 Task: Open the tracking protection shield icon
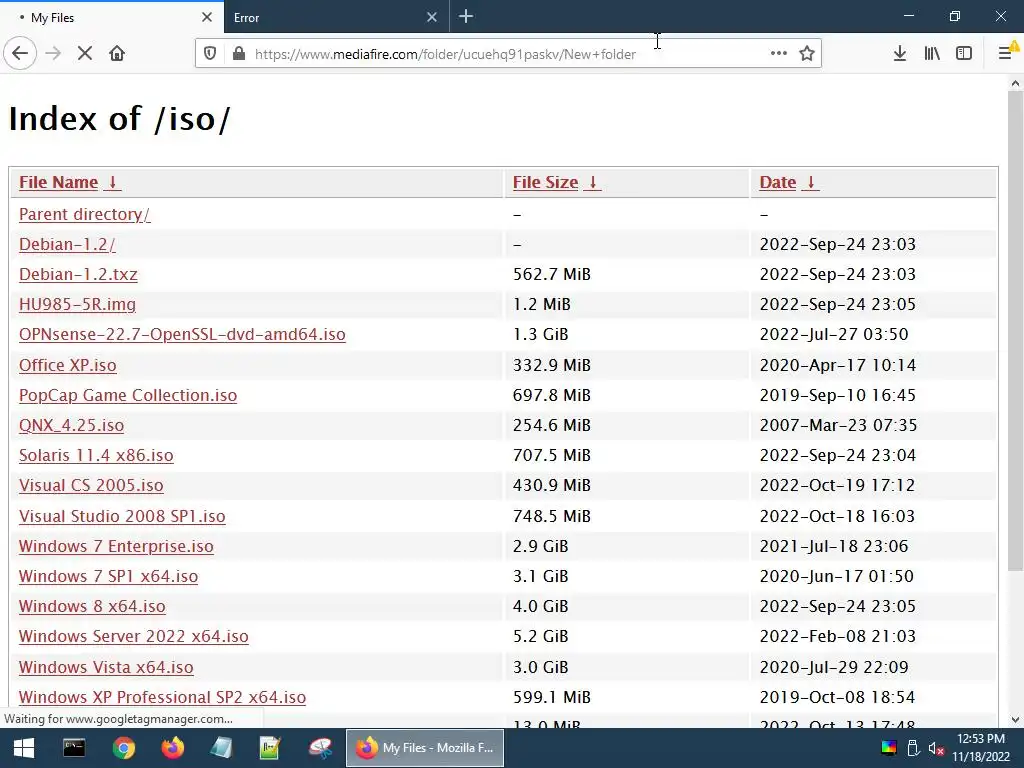(210, 54)
